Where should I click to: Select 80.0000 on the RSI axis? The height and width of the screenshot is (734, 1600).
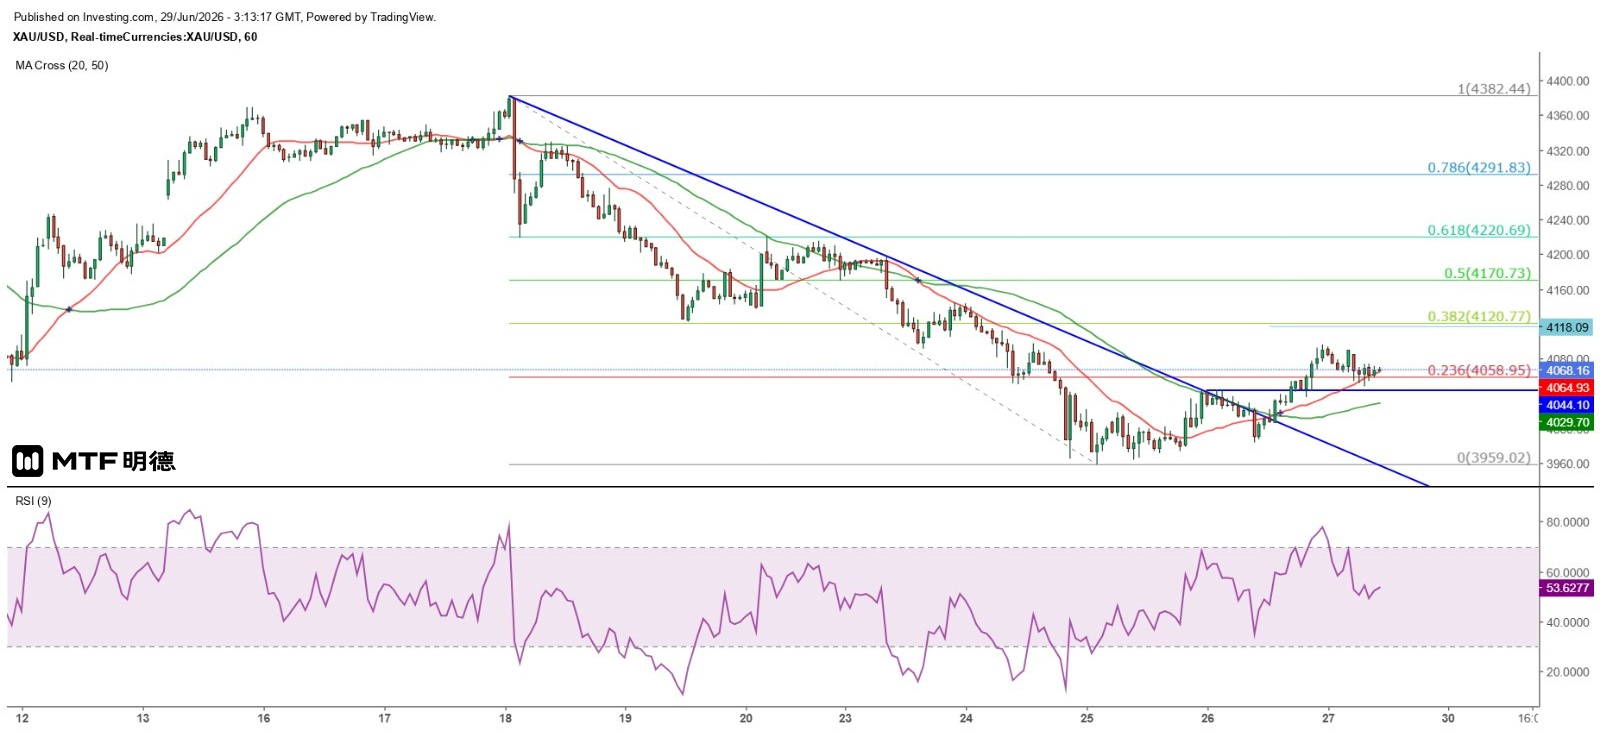[x=1568, y=522]
